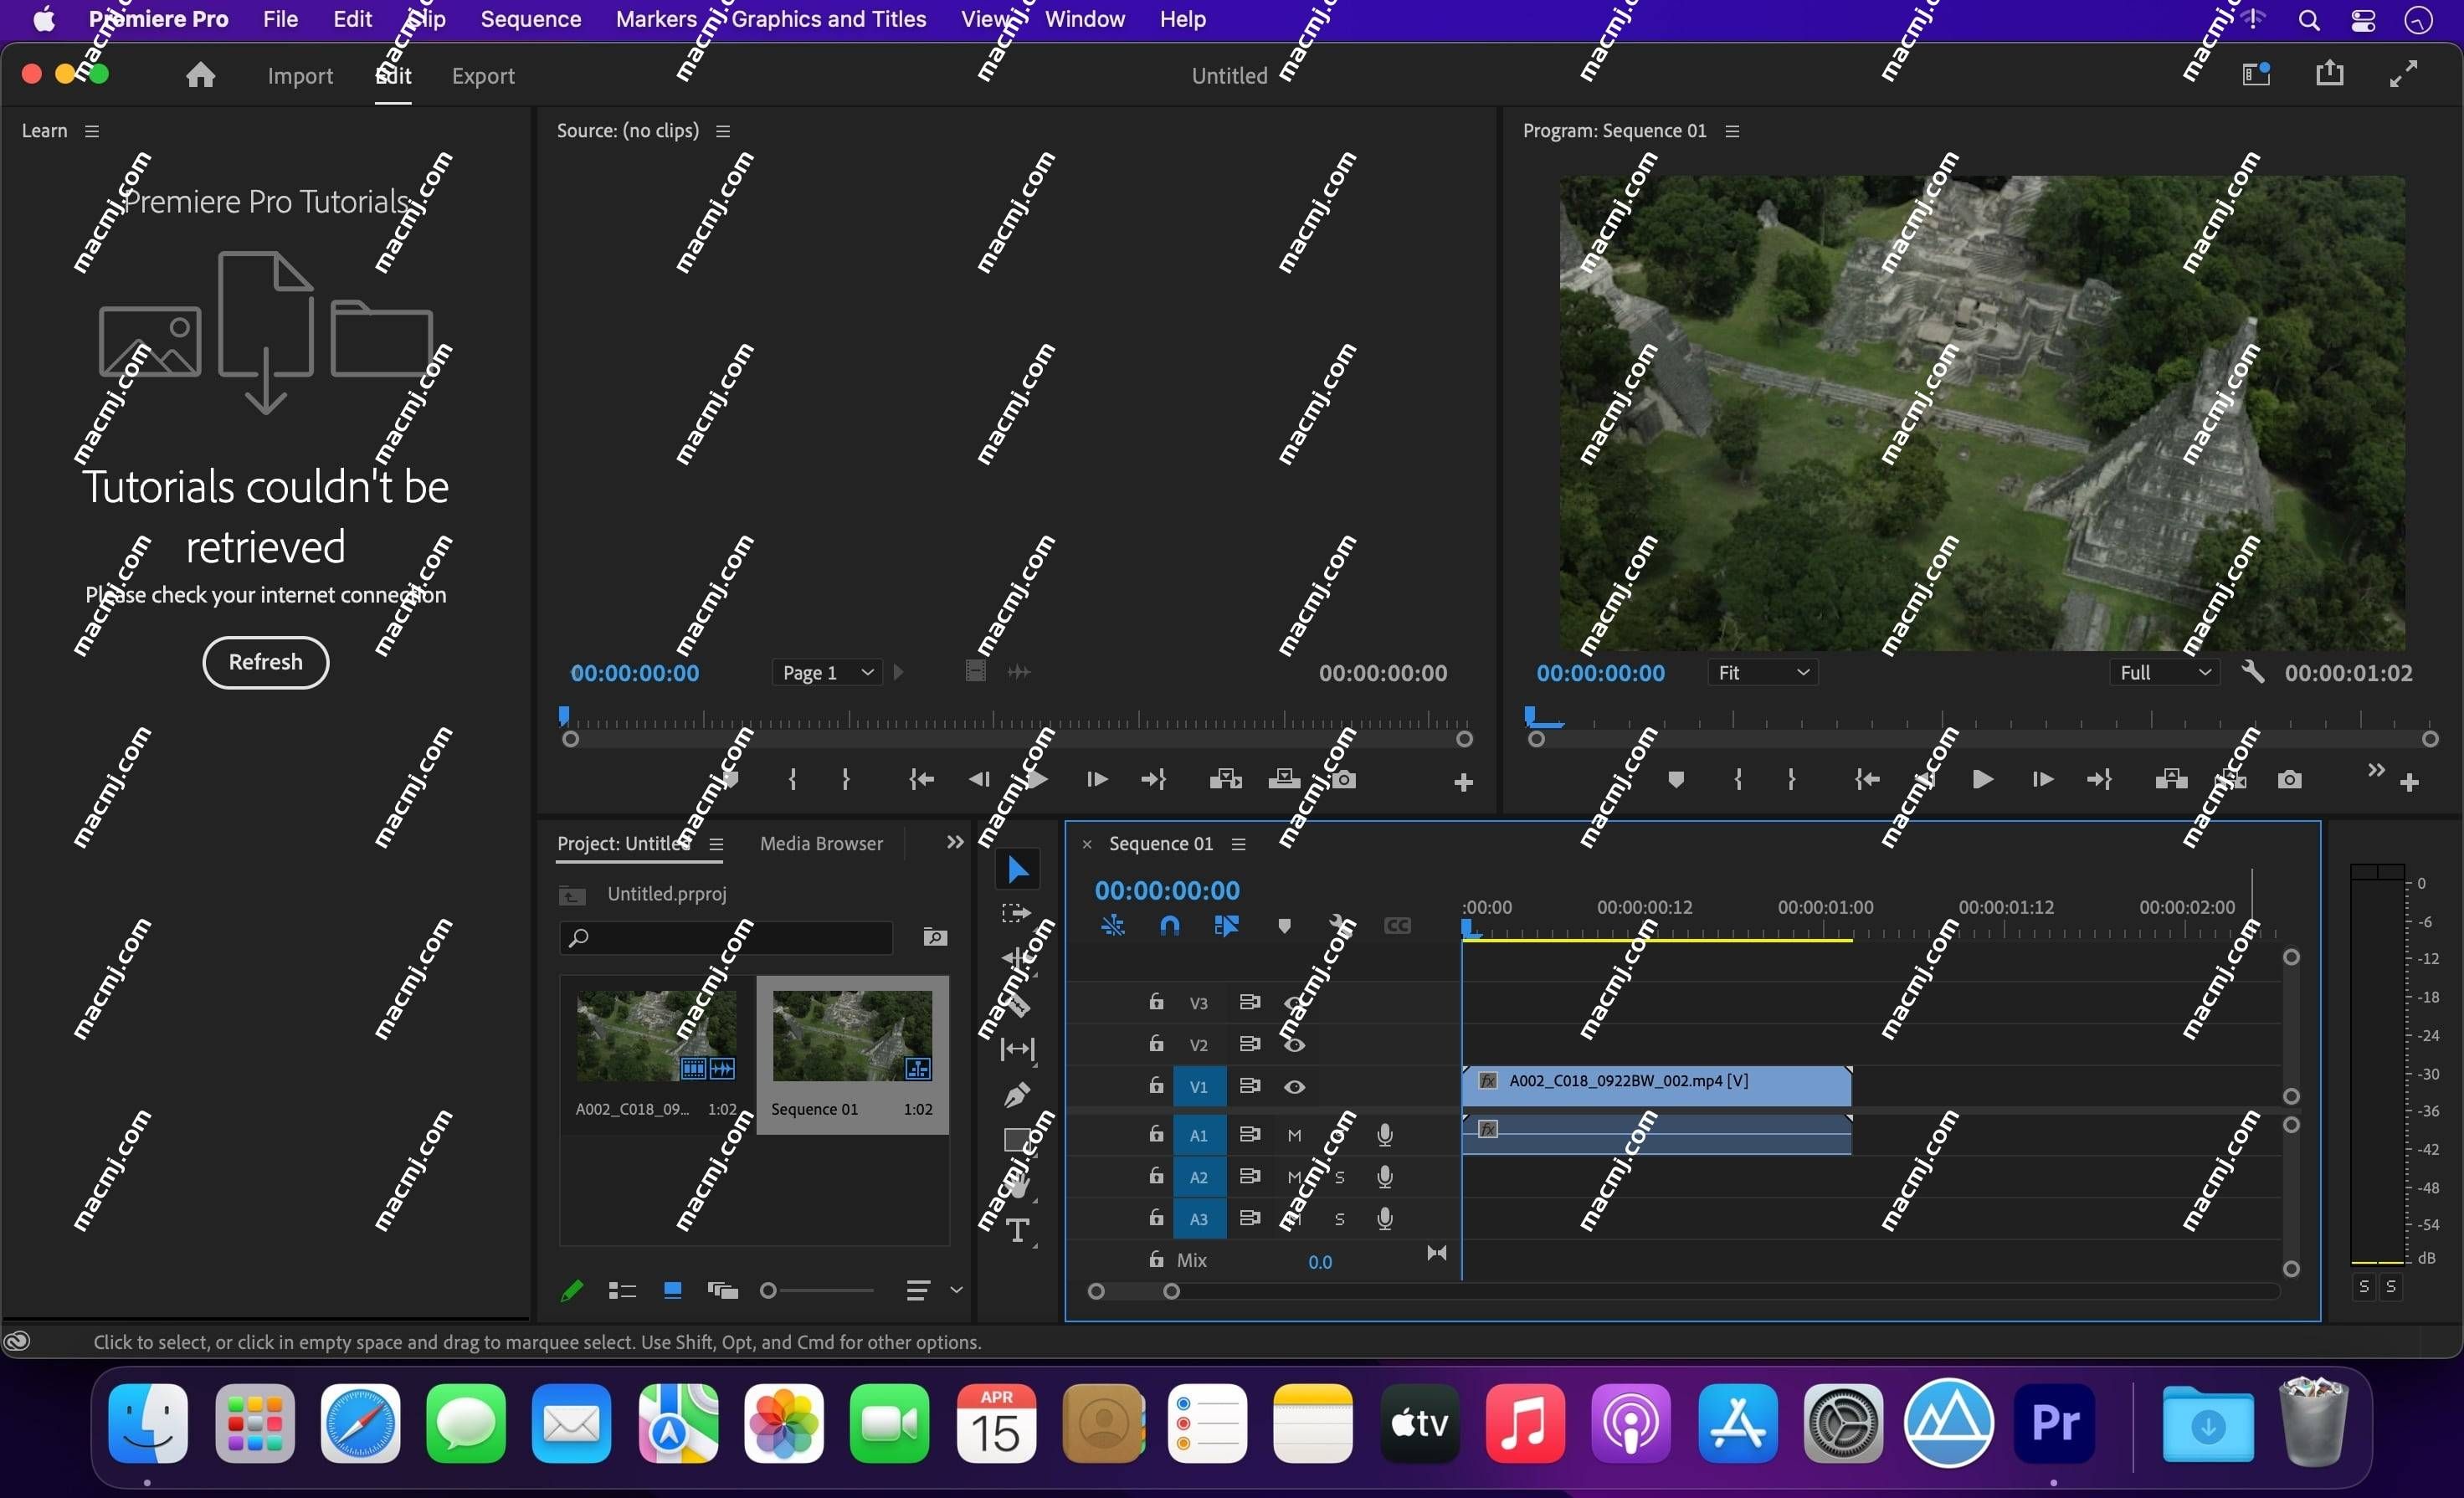Drag the Mix level slider on timeline

[1322, 1259]
